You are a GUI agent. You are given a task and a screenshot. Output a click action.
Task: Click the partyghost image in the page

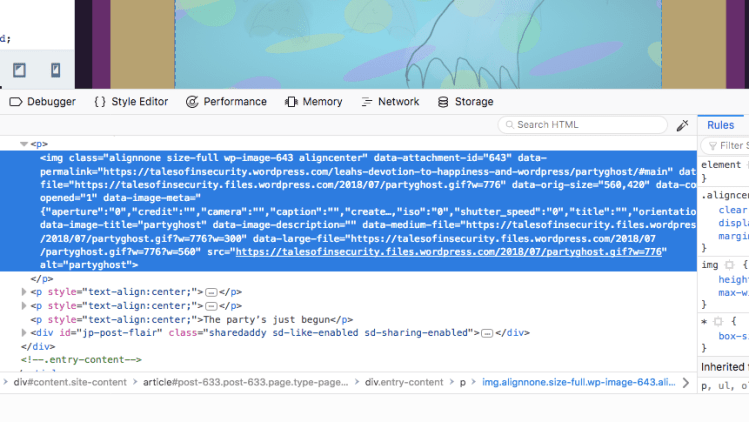click(418, 44)
